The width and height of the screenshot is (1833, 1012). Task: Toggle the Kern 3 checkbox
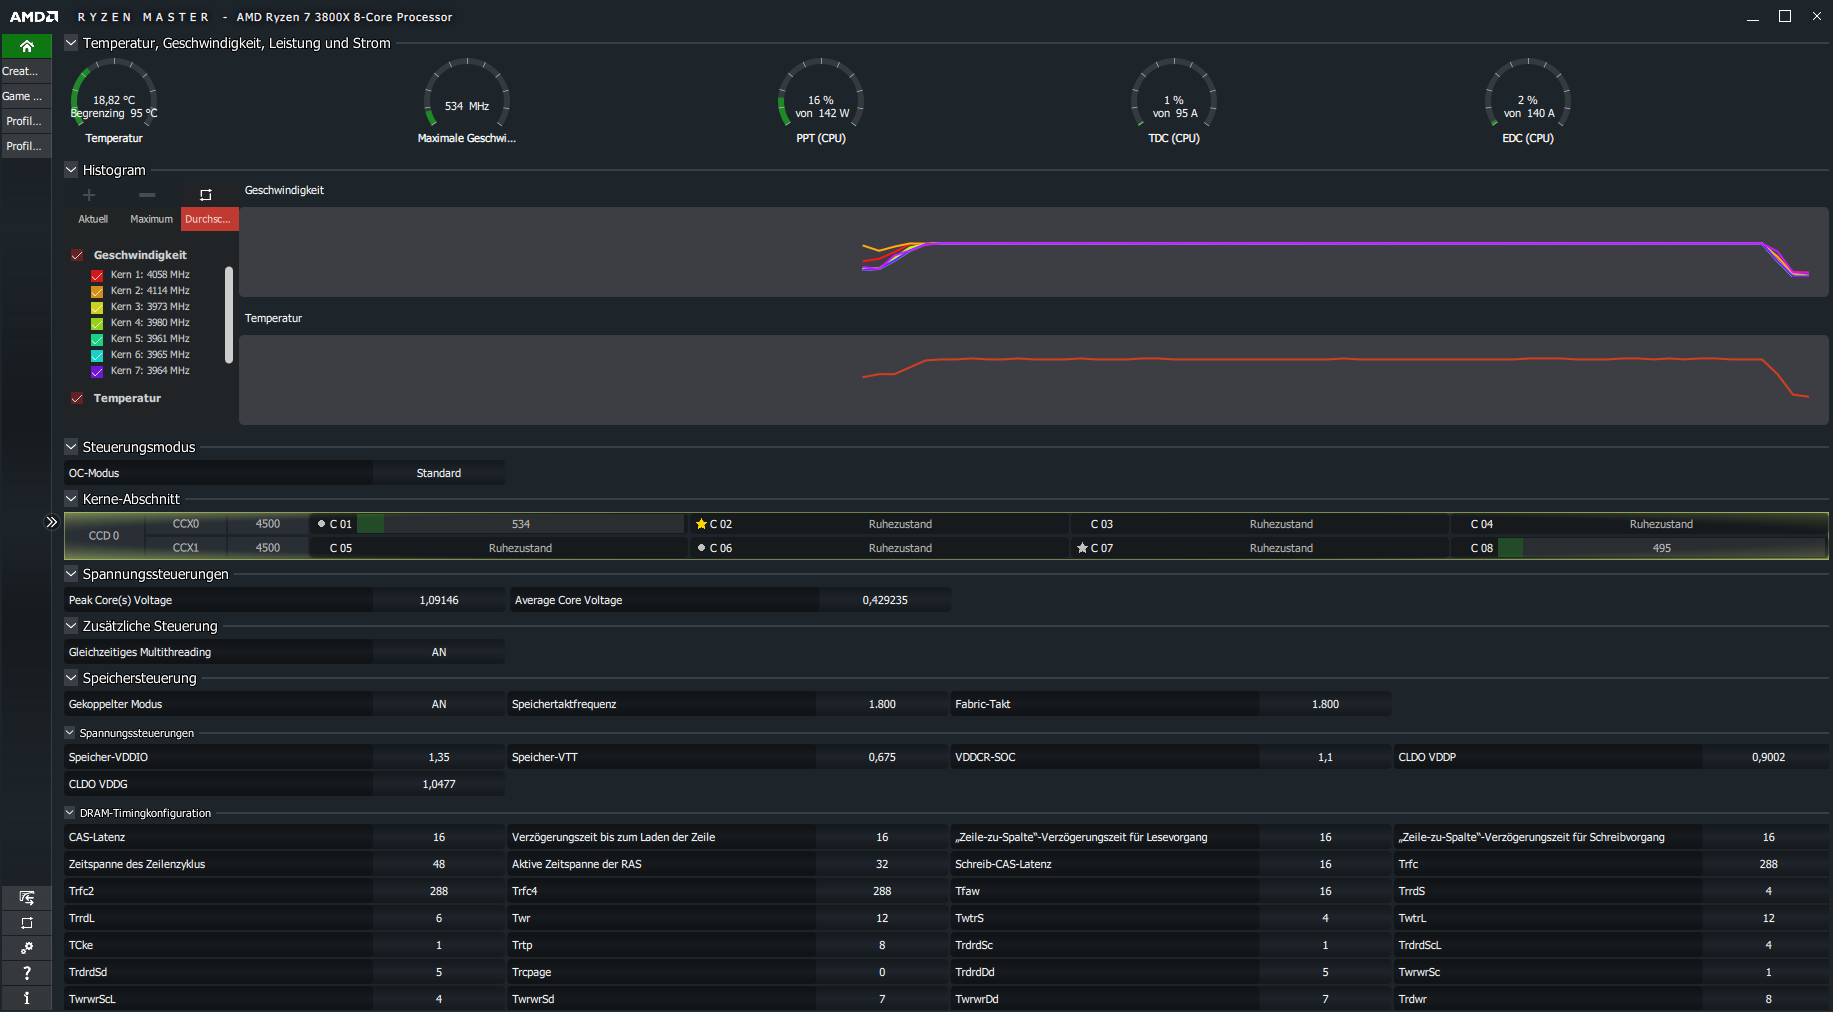(97, 307)
